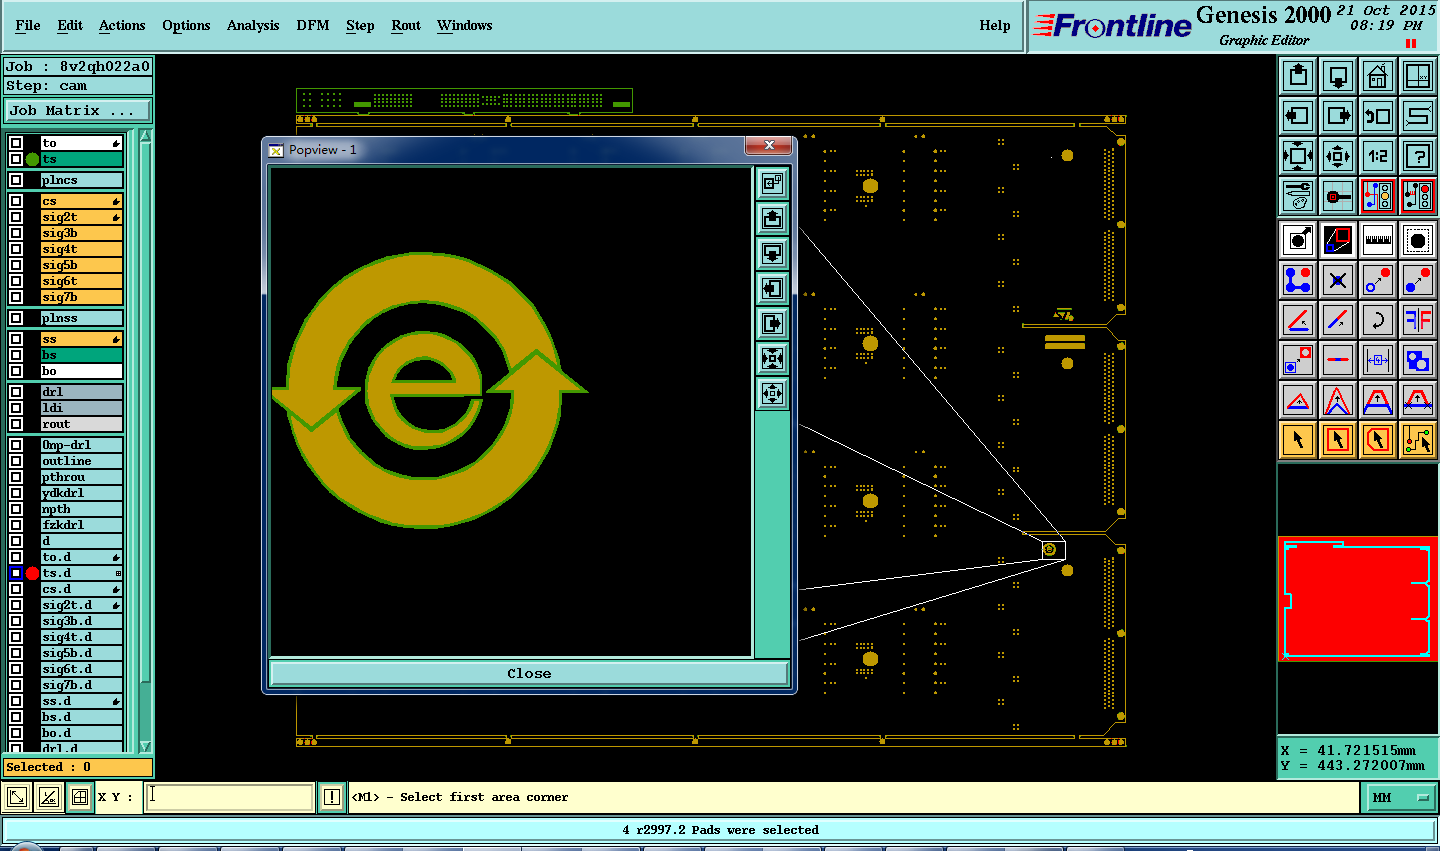
Task: Open the Analysis menu
Action: click(x=253, y=25)
